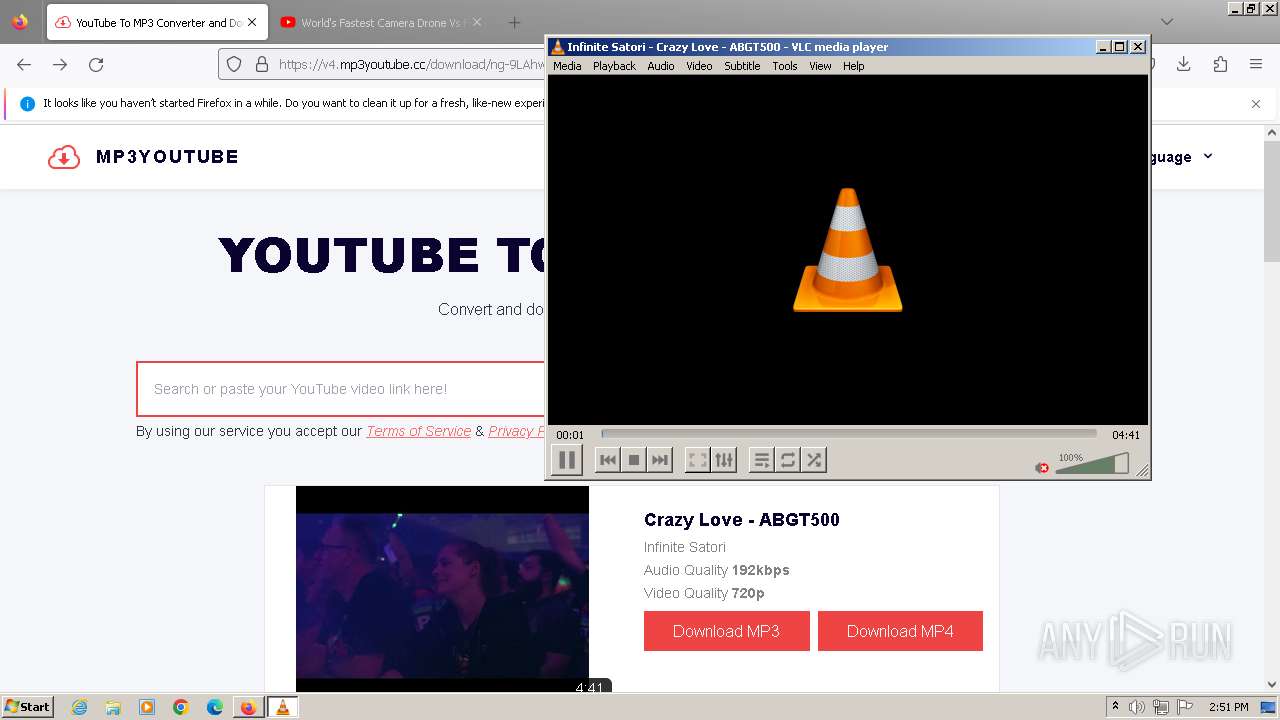Open the VLC View menu
Viewport: 1280px width, 720px height.
pyautogui.click(x=820, y=66)
